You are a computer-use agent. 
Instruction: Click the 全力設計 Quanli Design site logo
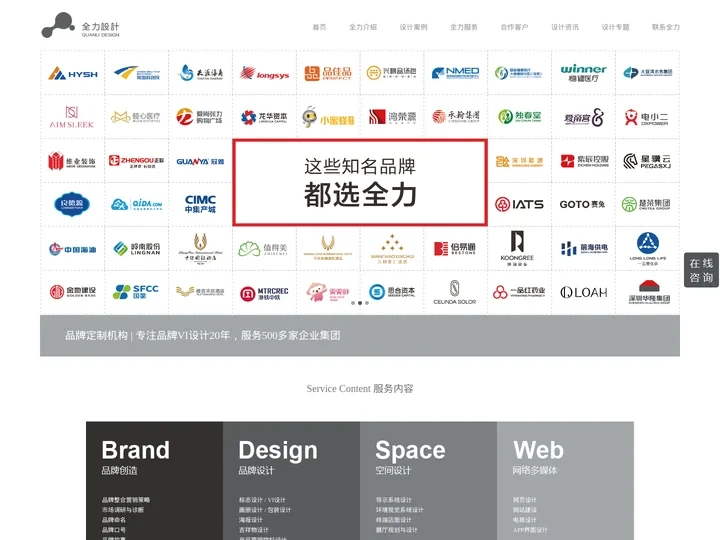[80, 25]
